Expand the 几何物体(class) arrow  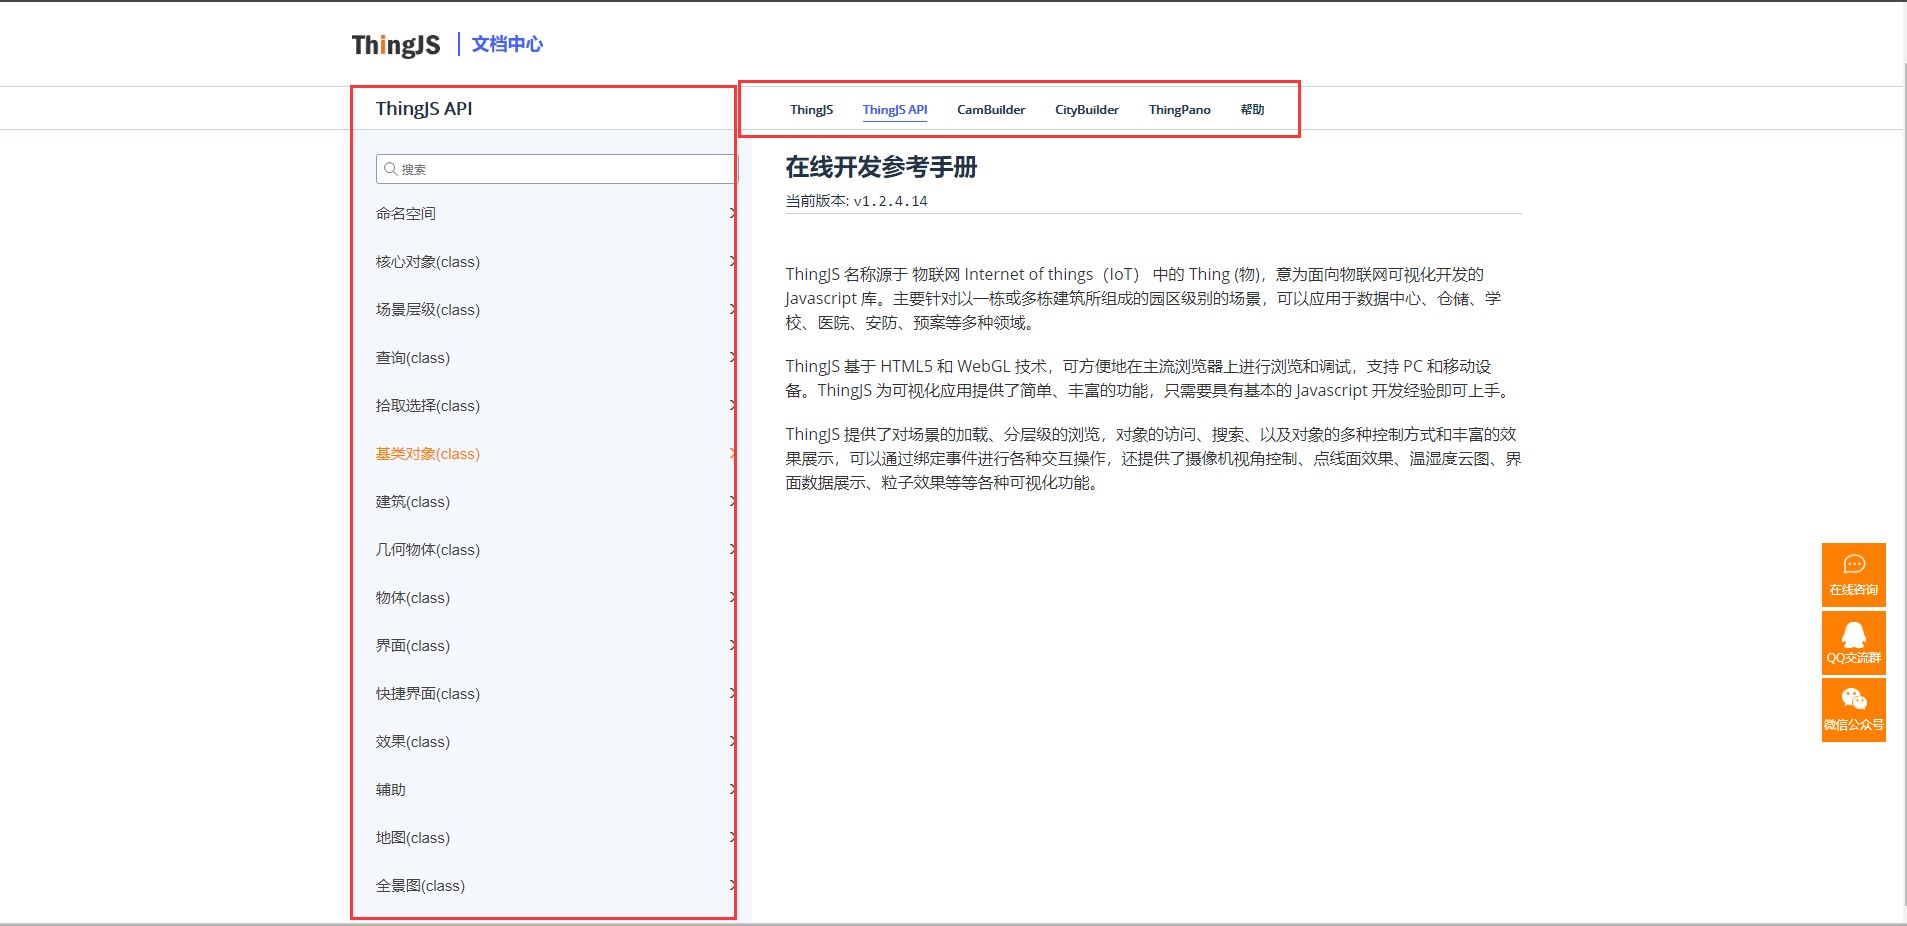[732, 549]
